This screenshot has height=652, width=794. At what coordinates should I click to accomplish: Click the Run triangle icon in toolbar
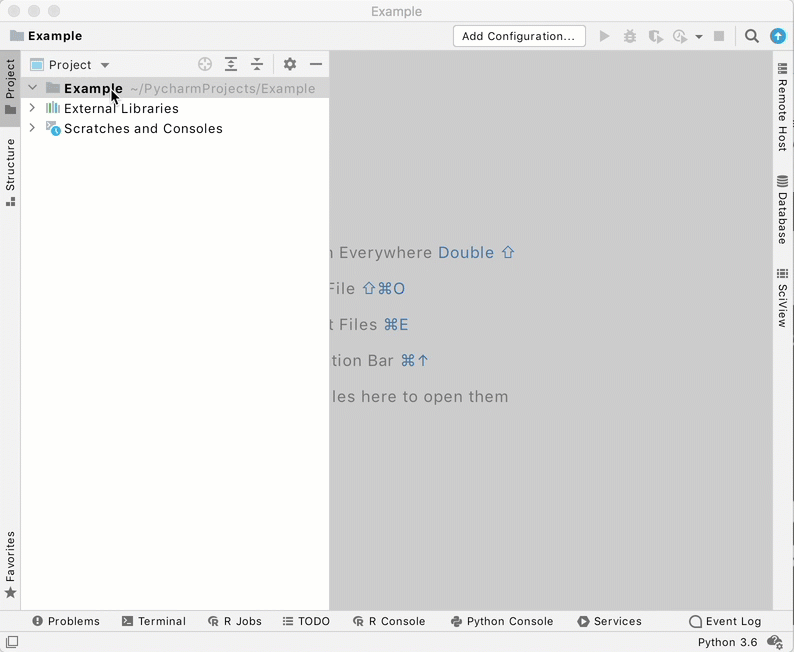click(x=604, y=36)
